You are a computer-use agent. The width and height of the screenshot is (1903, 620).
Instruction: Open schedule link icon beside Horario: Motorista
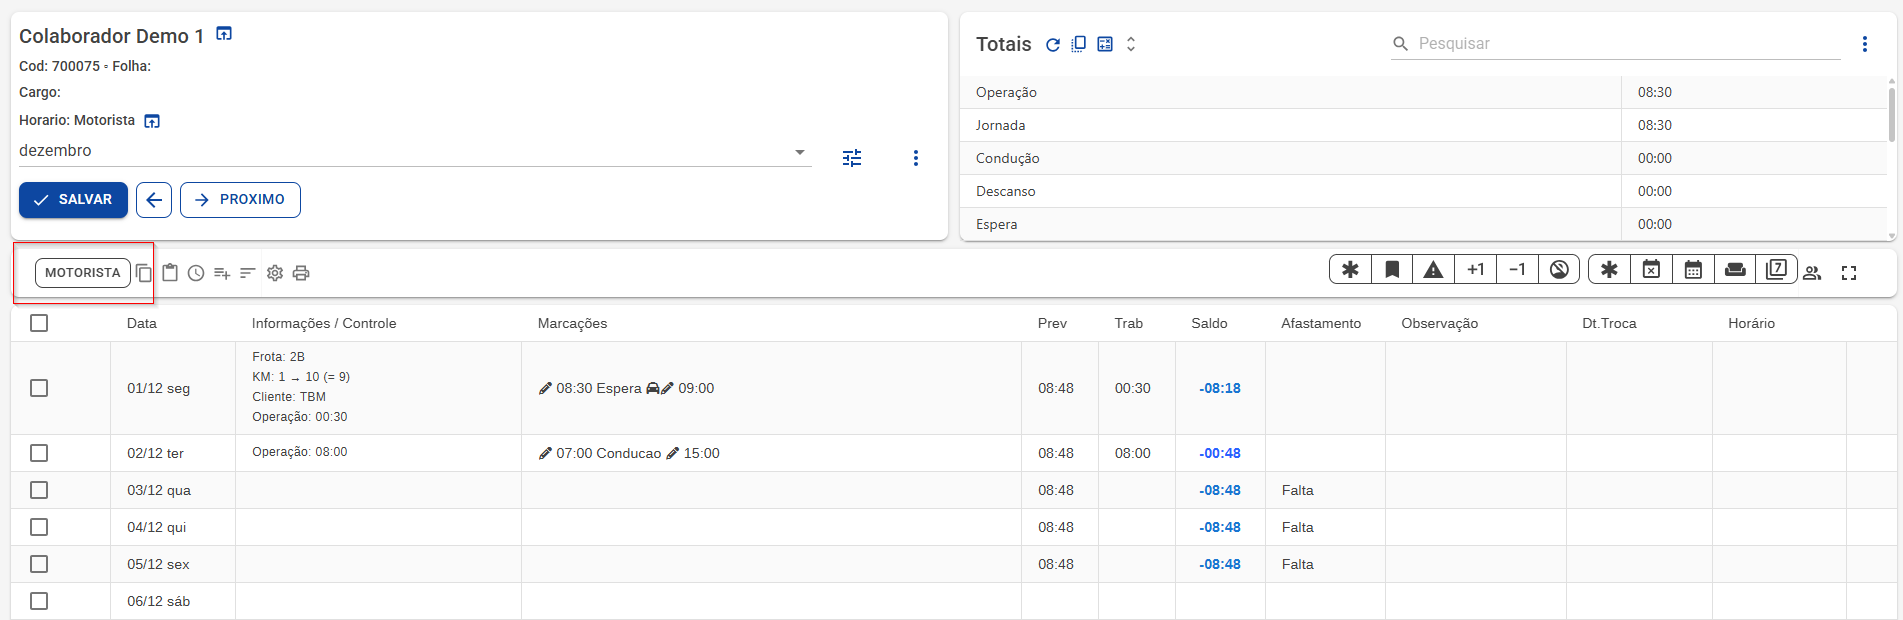coord(152,121)
